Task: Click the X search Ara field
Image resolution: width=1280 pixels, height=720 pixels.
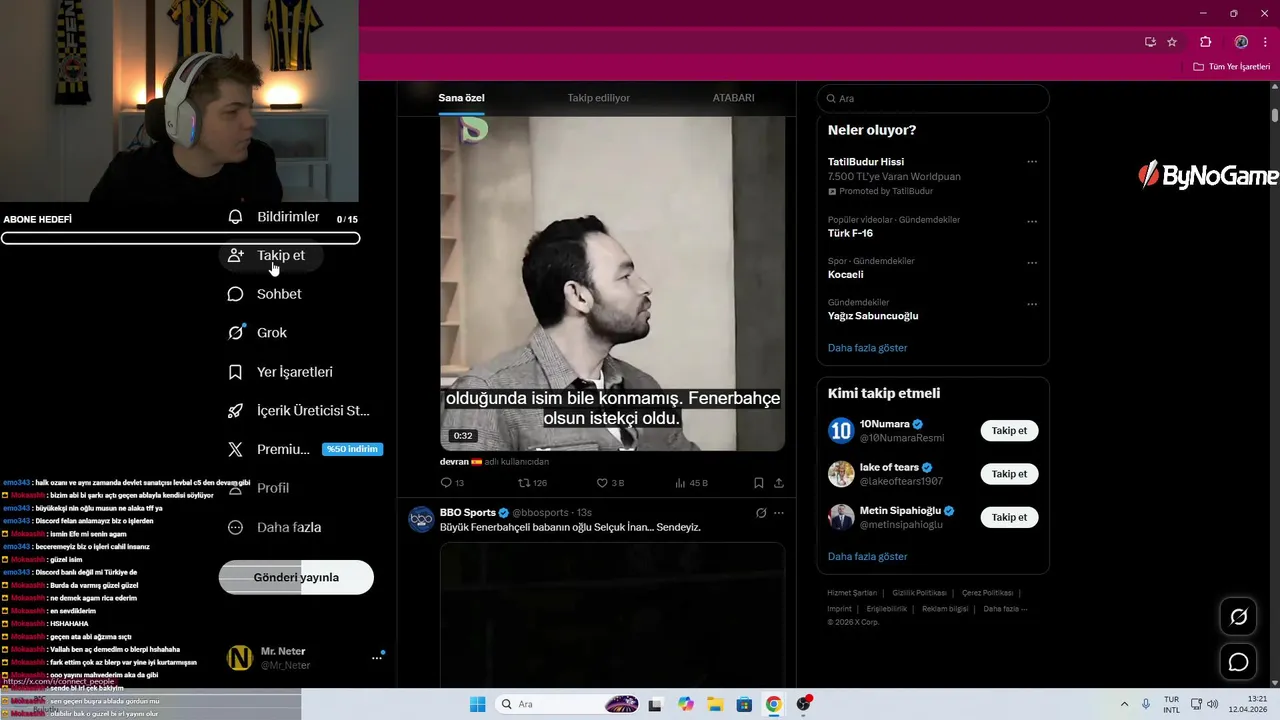Action: 933,98
